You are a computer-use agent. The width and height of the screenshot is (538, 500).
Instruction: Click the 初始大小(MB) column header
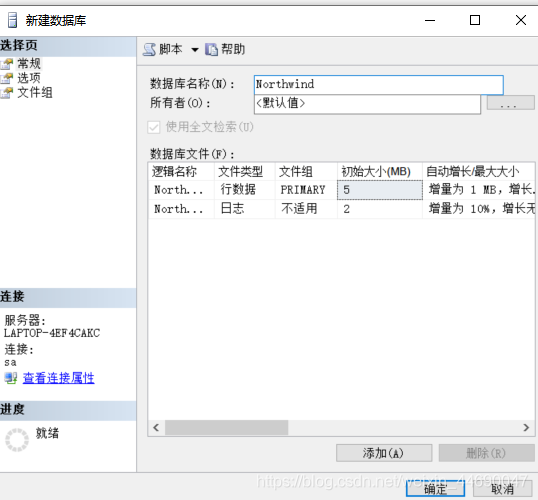[x=380, y=172]
